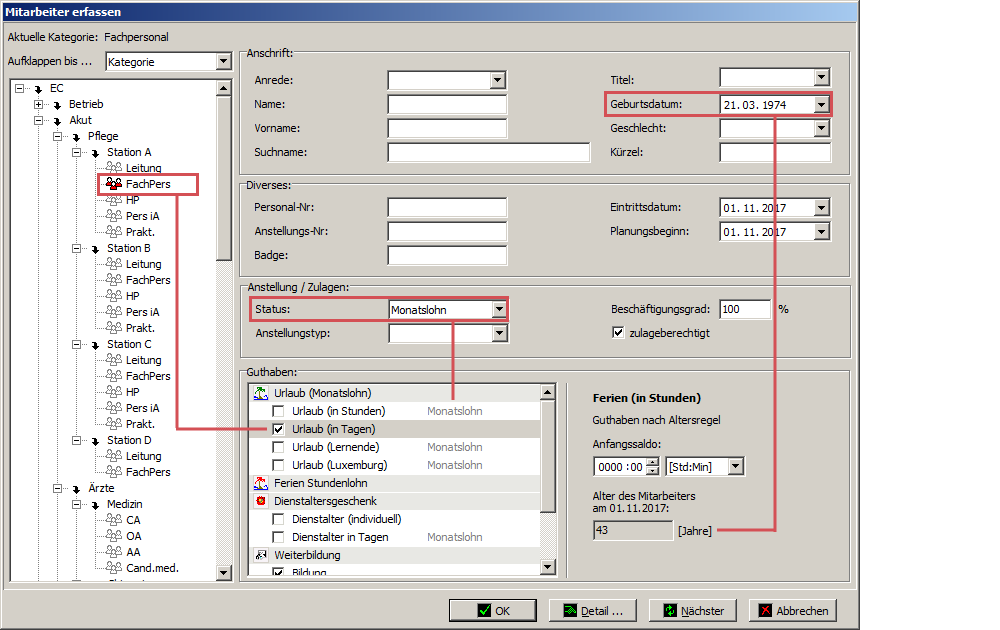
Task: Uncheck the Urlaub (in Tagen) checkbox
Action: [279, 429]
